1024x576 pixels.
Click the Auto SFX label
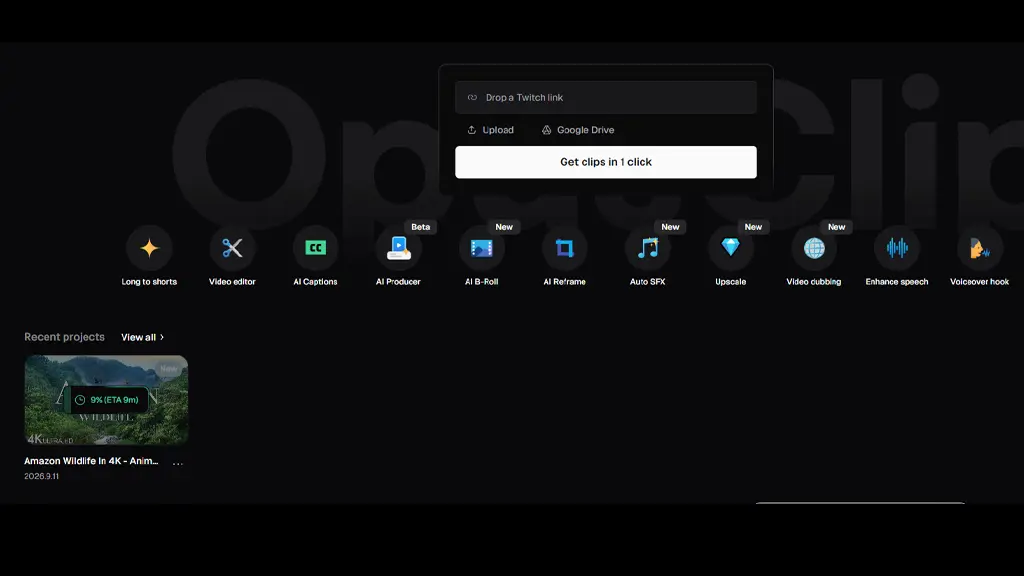click(x=648, y=281)
